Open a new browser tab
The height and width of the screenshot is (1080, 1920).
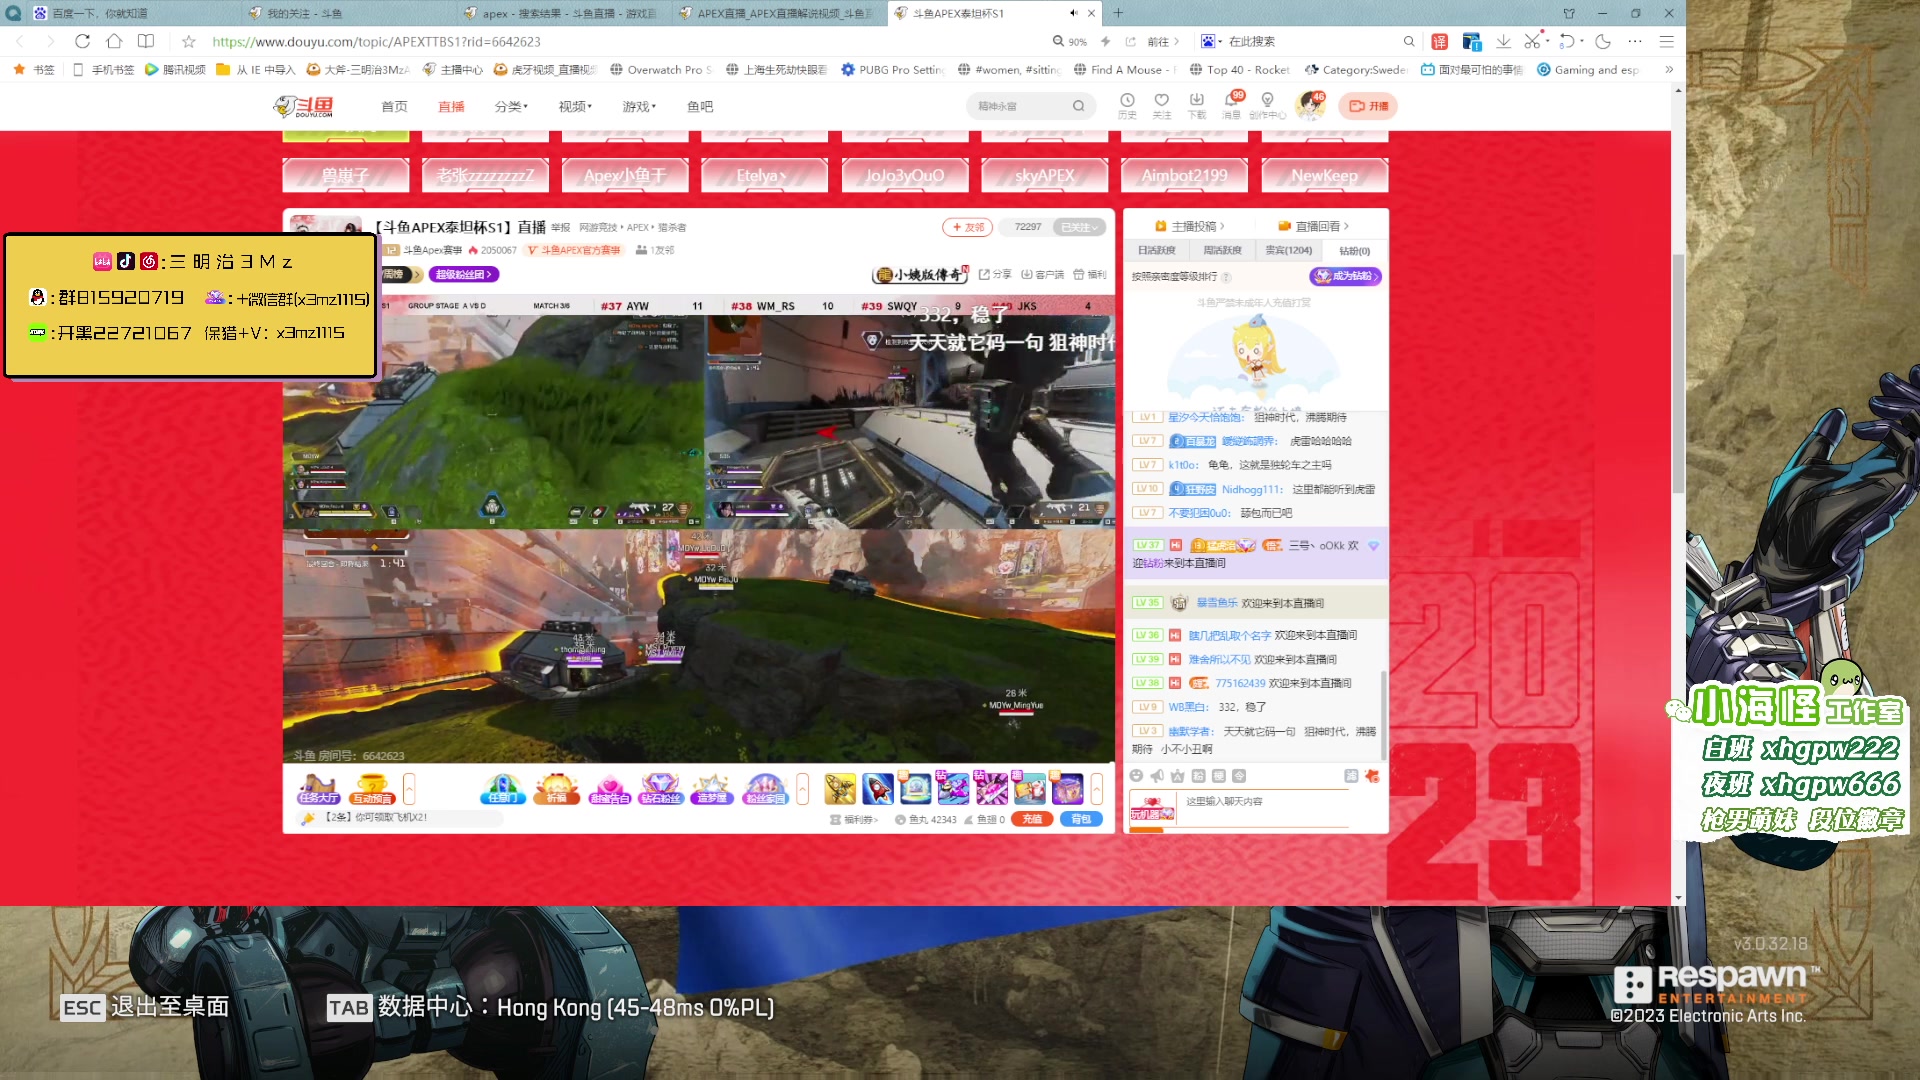pos(1118,13)
